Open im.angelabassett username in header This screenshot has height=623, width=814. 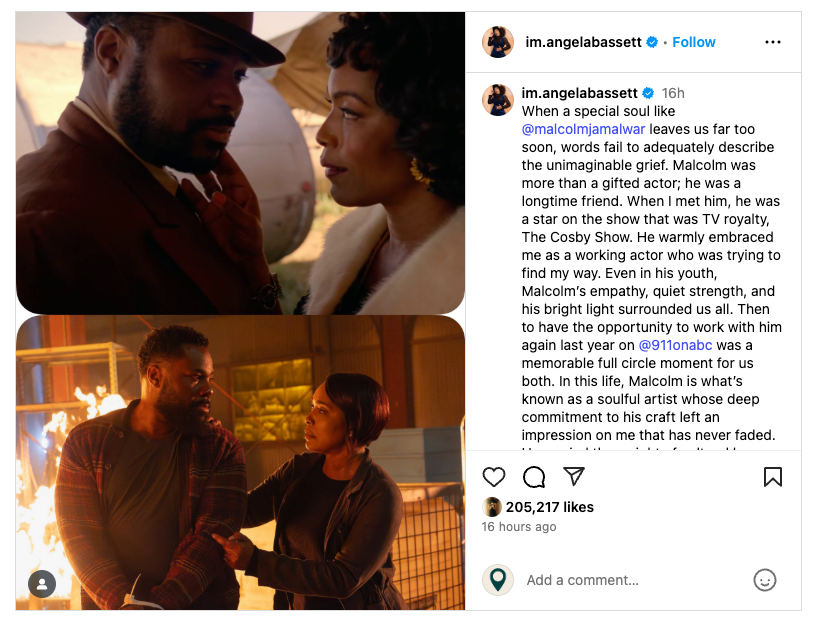click(584, 42)
